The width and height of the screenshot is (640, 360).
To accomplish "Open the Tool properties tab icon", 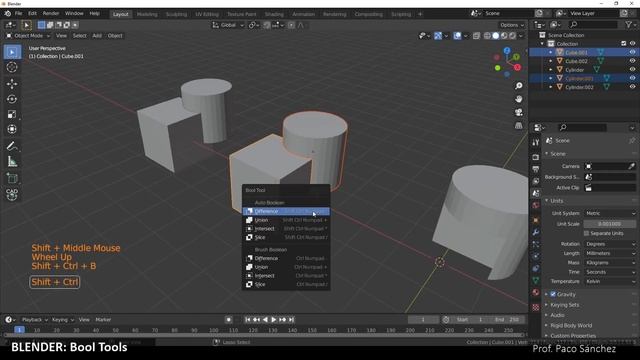I will (536, 142).
